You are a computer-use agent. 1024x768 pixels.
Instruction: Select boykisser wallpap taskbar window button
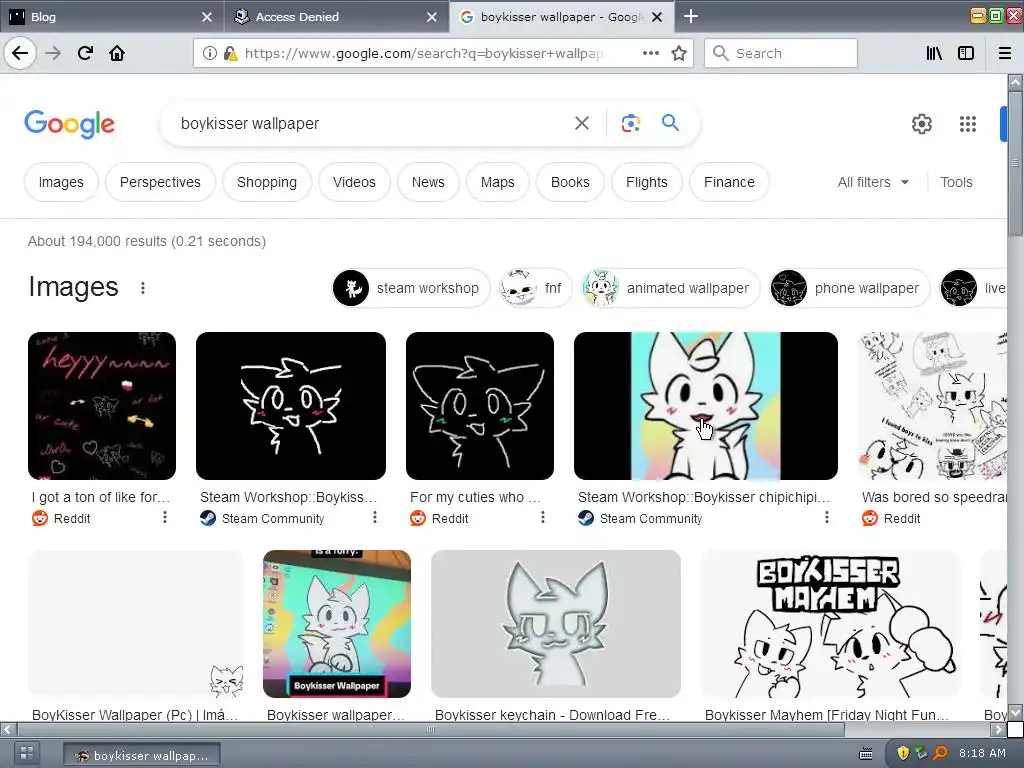(x=142, y=755)
